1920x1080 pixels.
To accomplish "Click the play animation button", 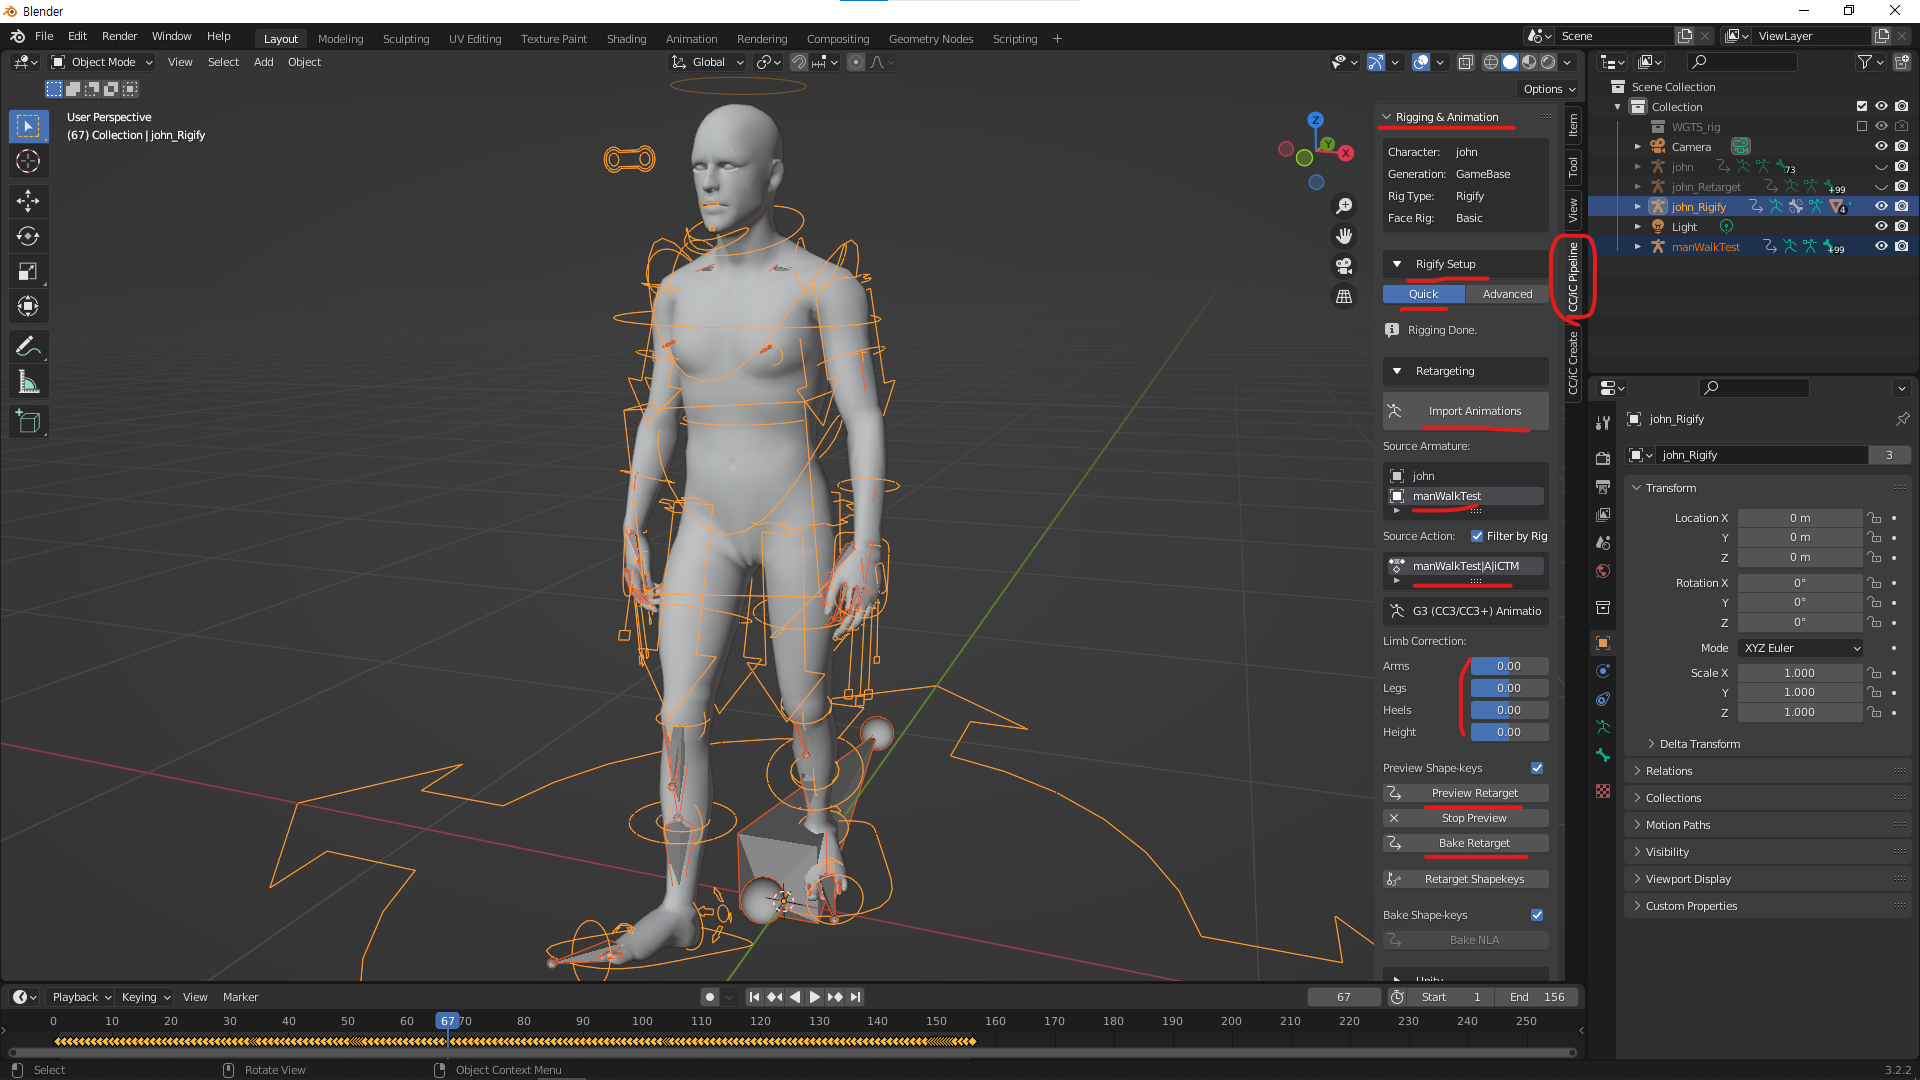I will click(814, 997).
